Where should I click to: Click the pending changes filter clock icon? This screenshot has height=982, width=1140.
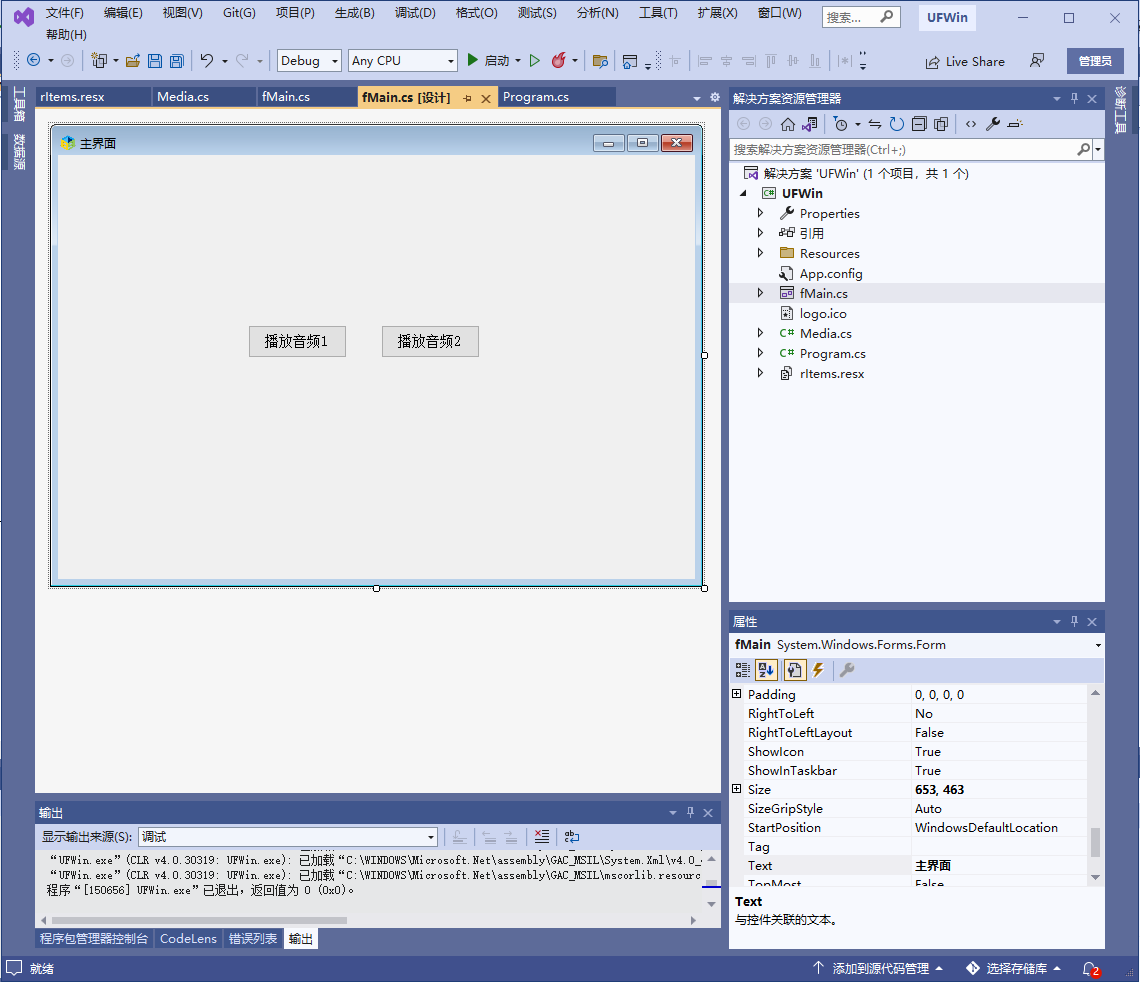840,124
